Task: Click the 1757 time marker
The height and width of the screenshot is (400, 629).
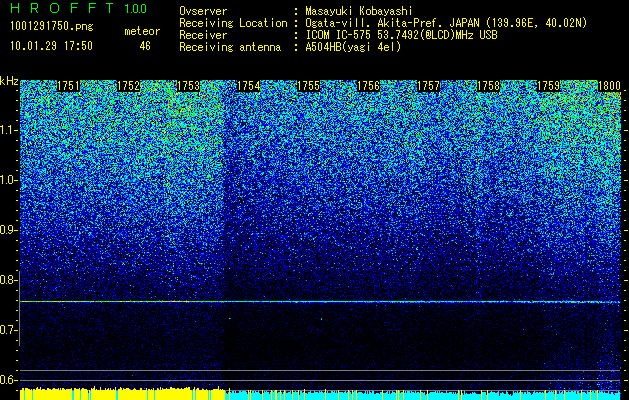Action: point(428,86)
